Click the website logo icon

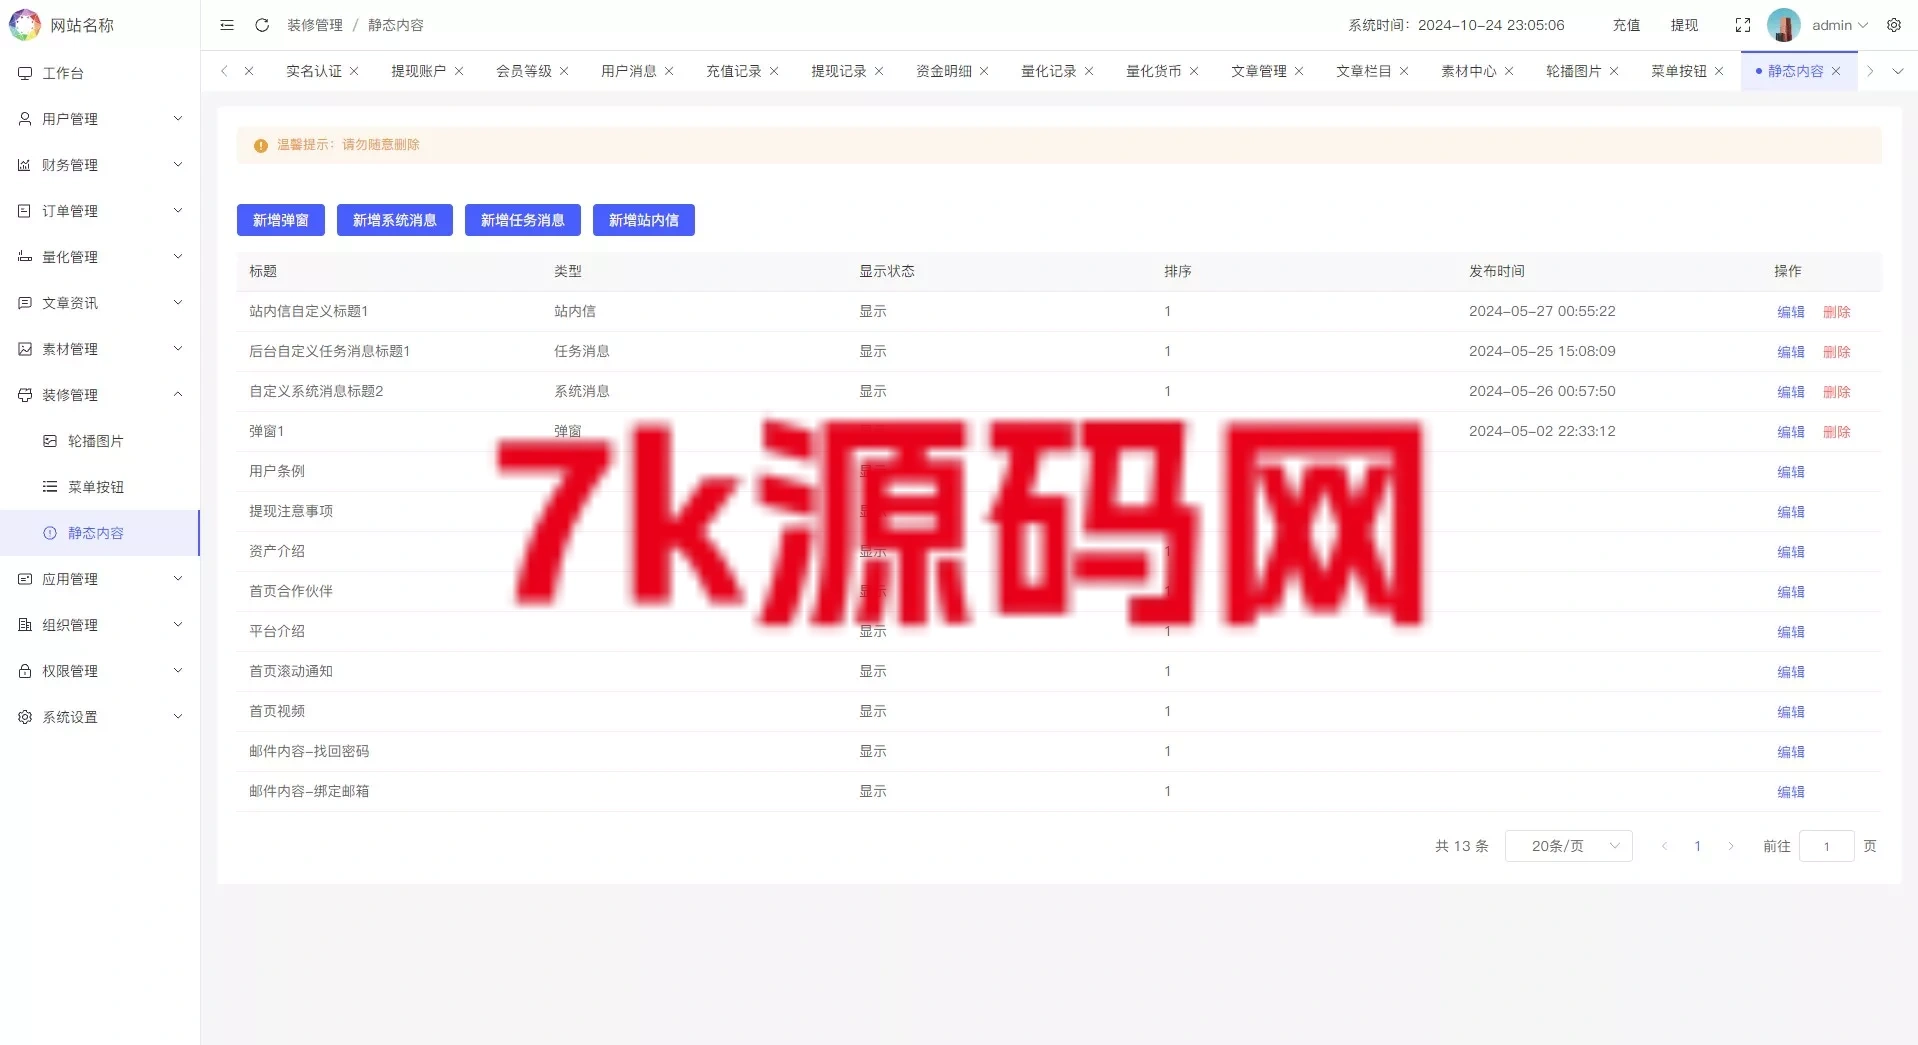coord(24,25)
